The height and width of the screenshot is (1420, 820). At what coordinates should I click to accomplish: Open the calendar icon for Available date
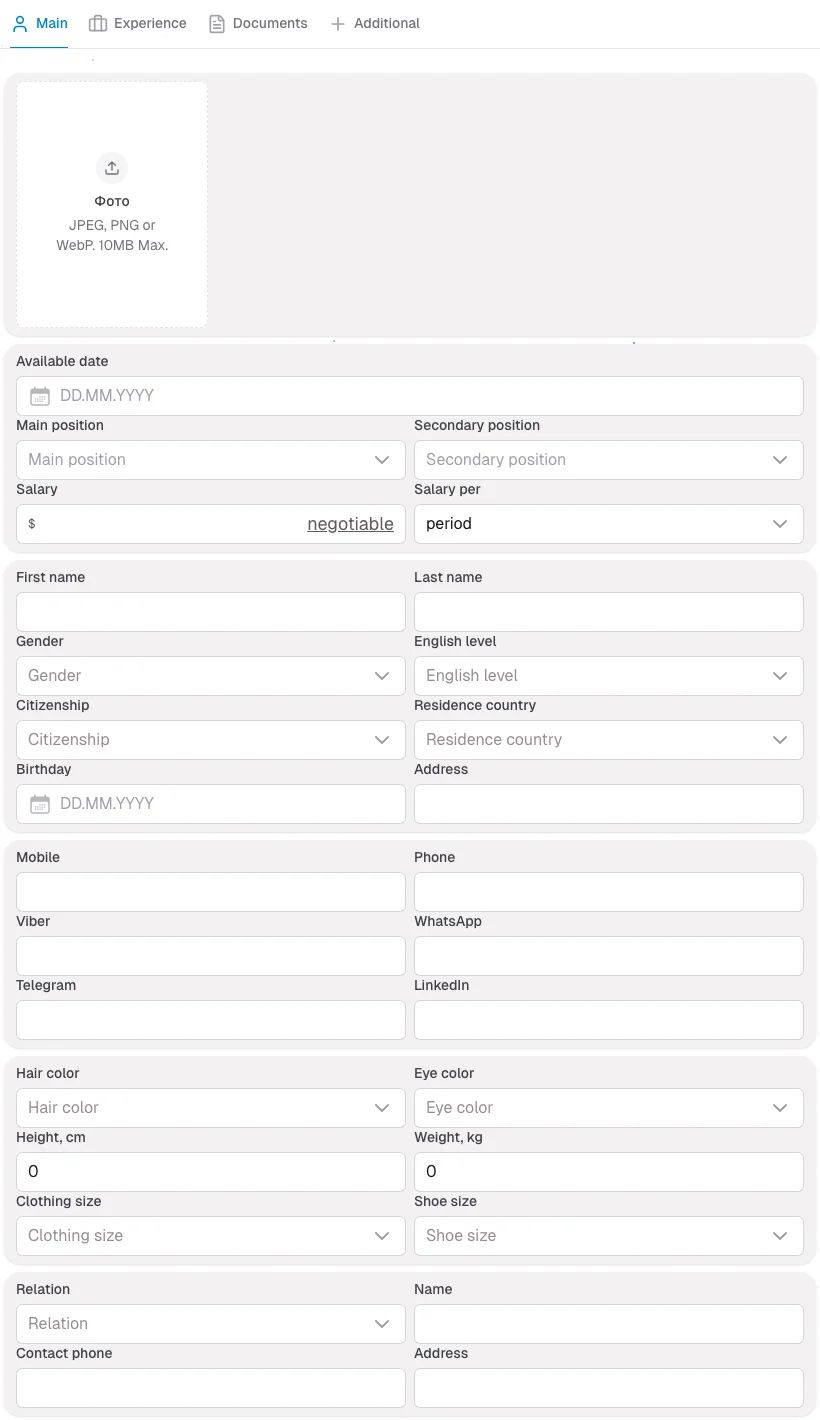pos(39,395)
